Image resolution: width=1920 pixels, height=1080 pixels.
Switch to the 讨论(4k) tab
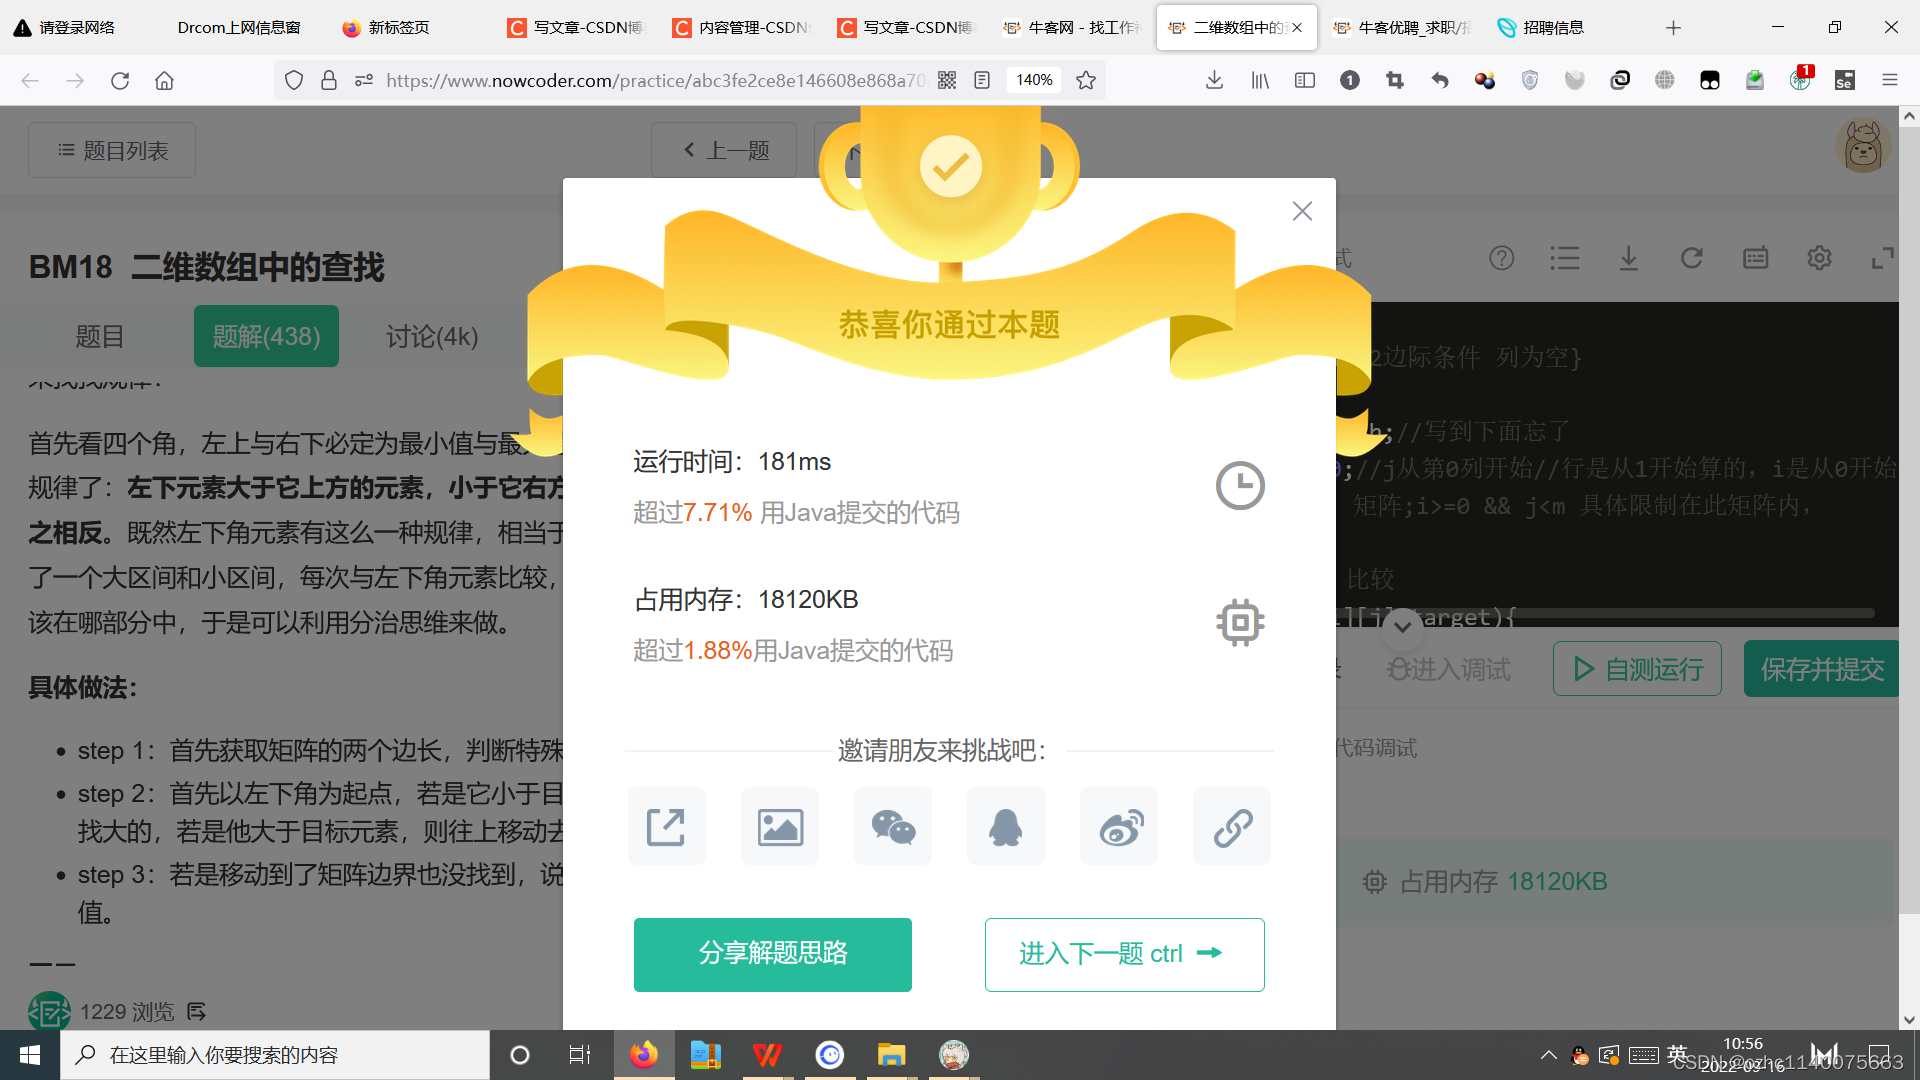[x=430, y=336]
